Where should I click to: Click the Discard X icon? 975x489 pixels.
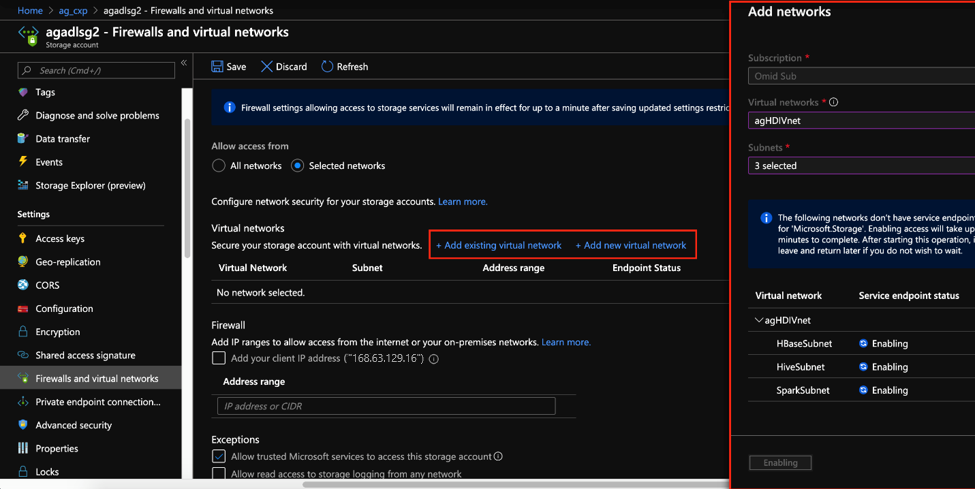266,67
